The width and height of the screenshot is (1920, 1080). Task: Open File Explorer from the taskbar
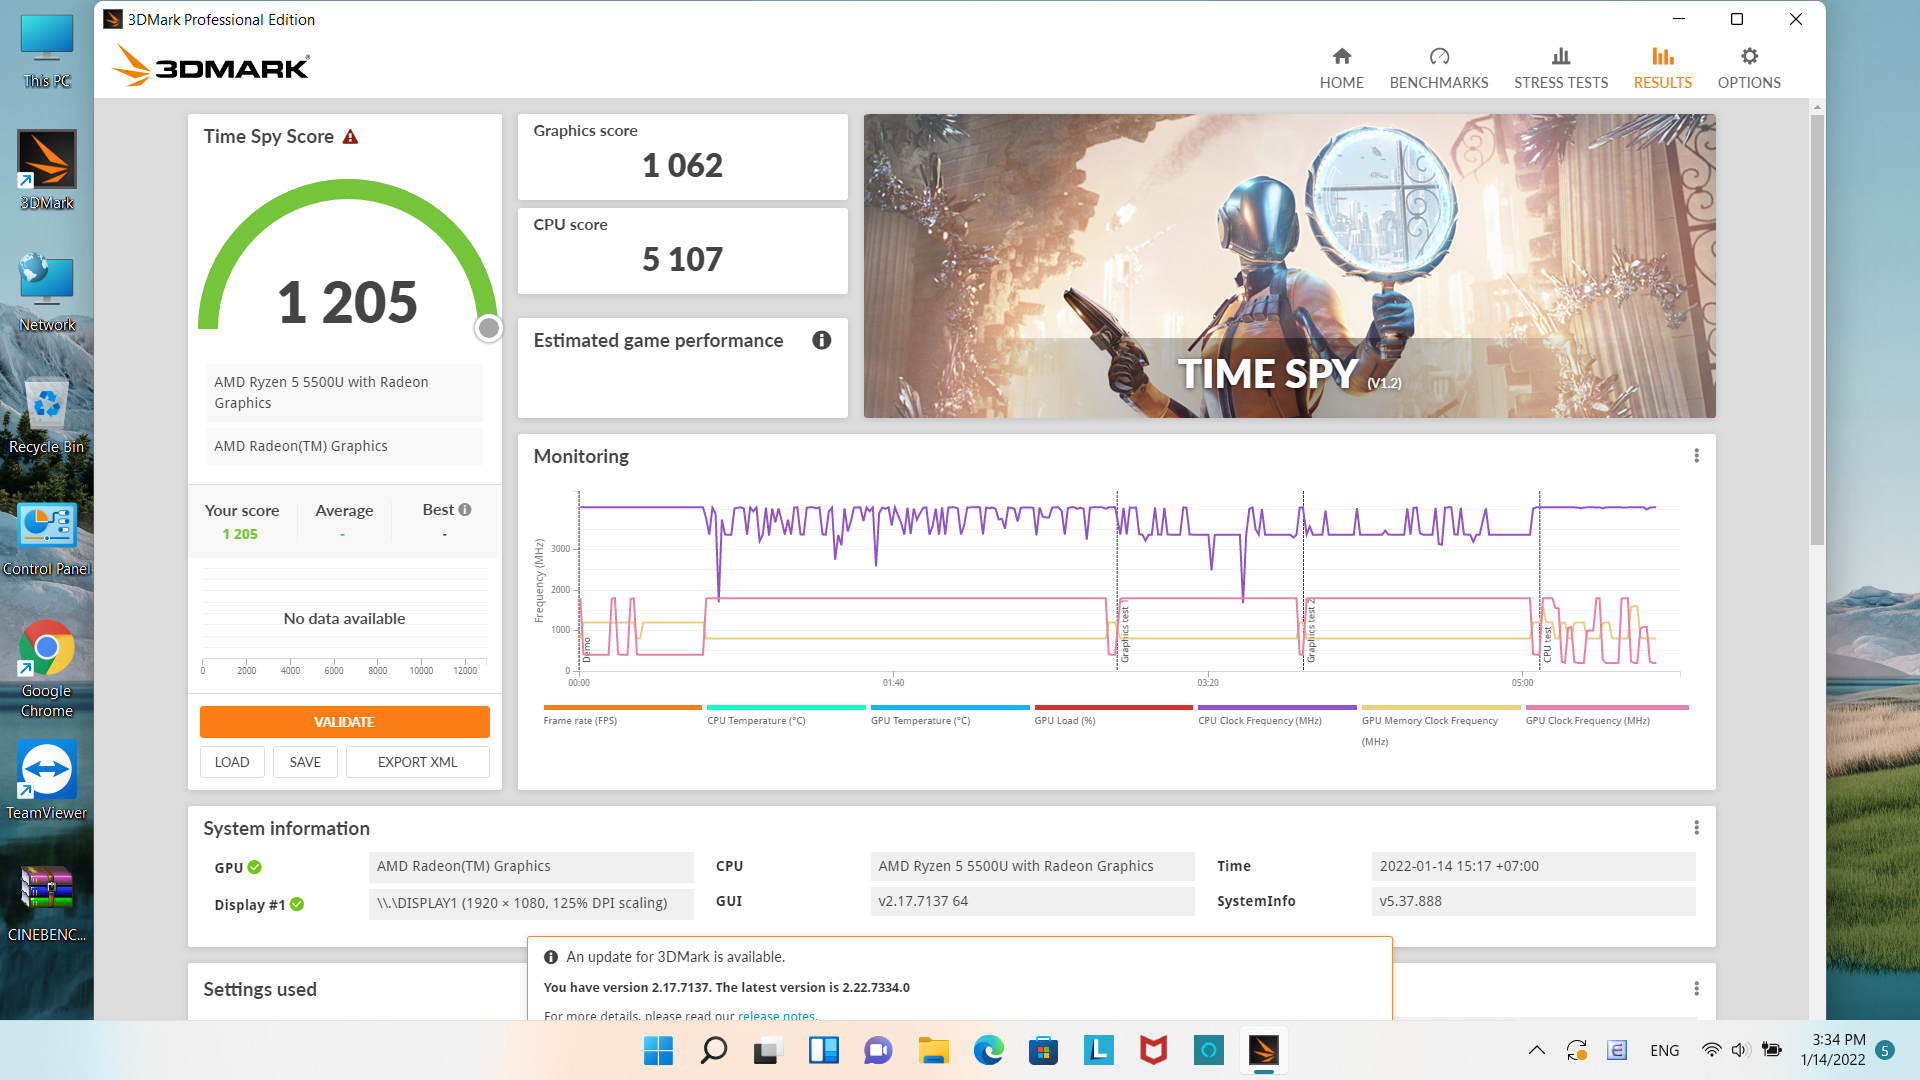tap(933, 1050)
